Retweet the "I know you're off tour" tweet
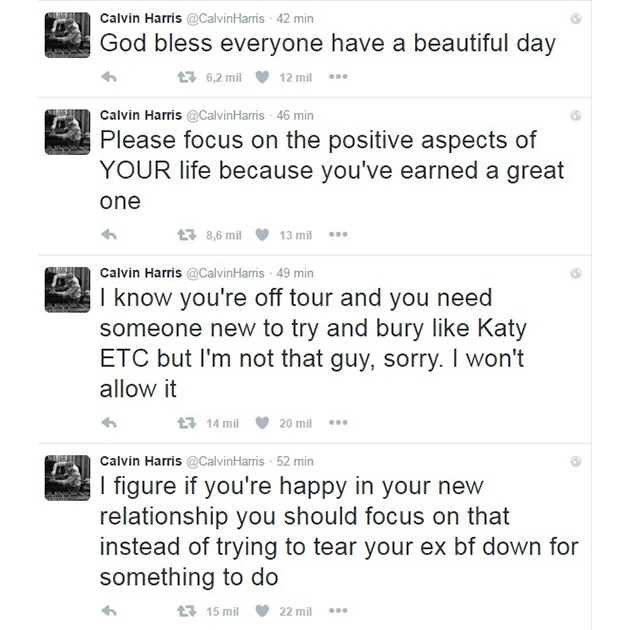 point(184,423)
